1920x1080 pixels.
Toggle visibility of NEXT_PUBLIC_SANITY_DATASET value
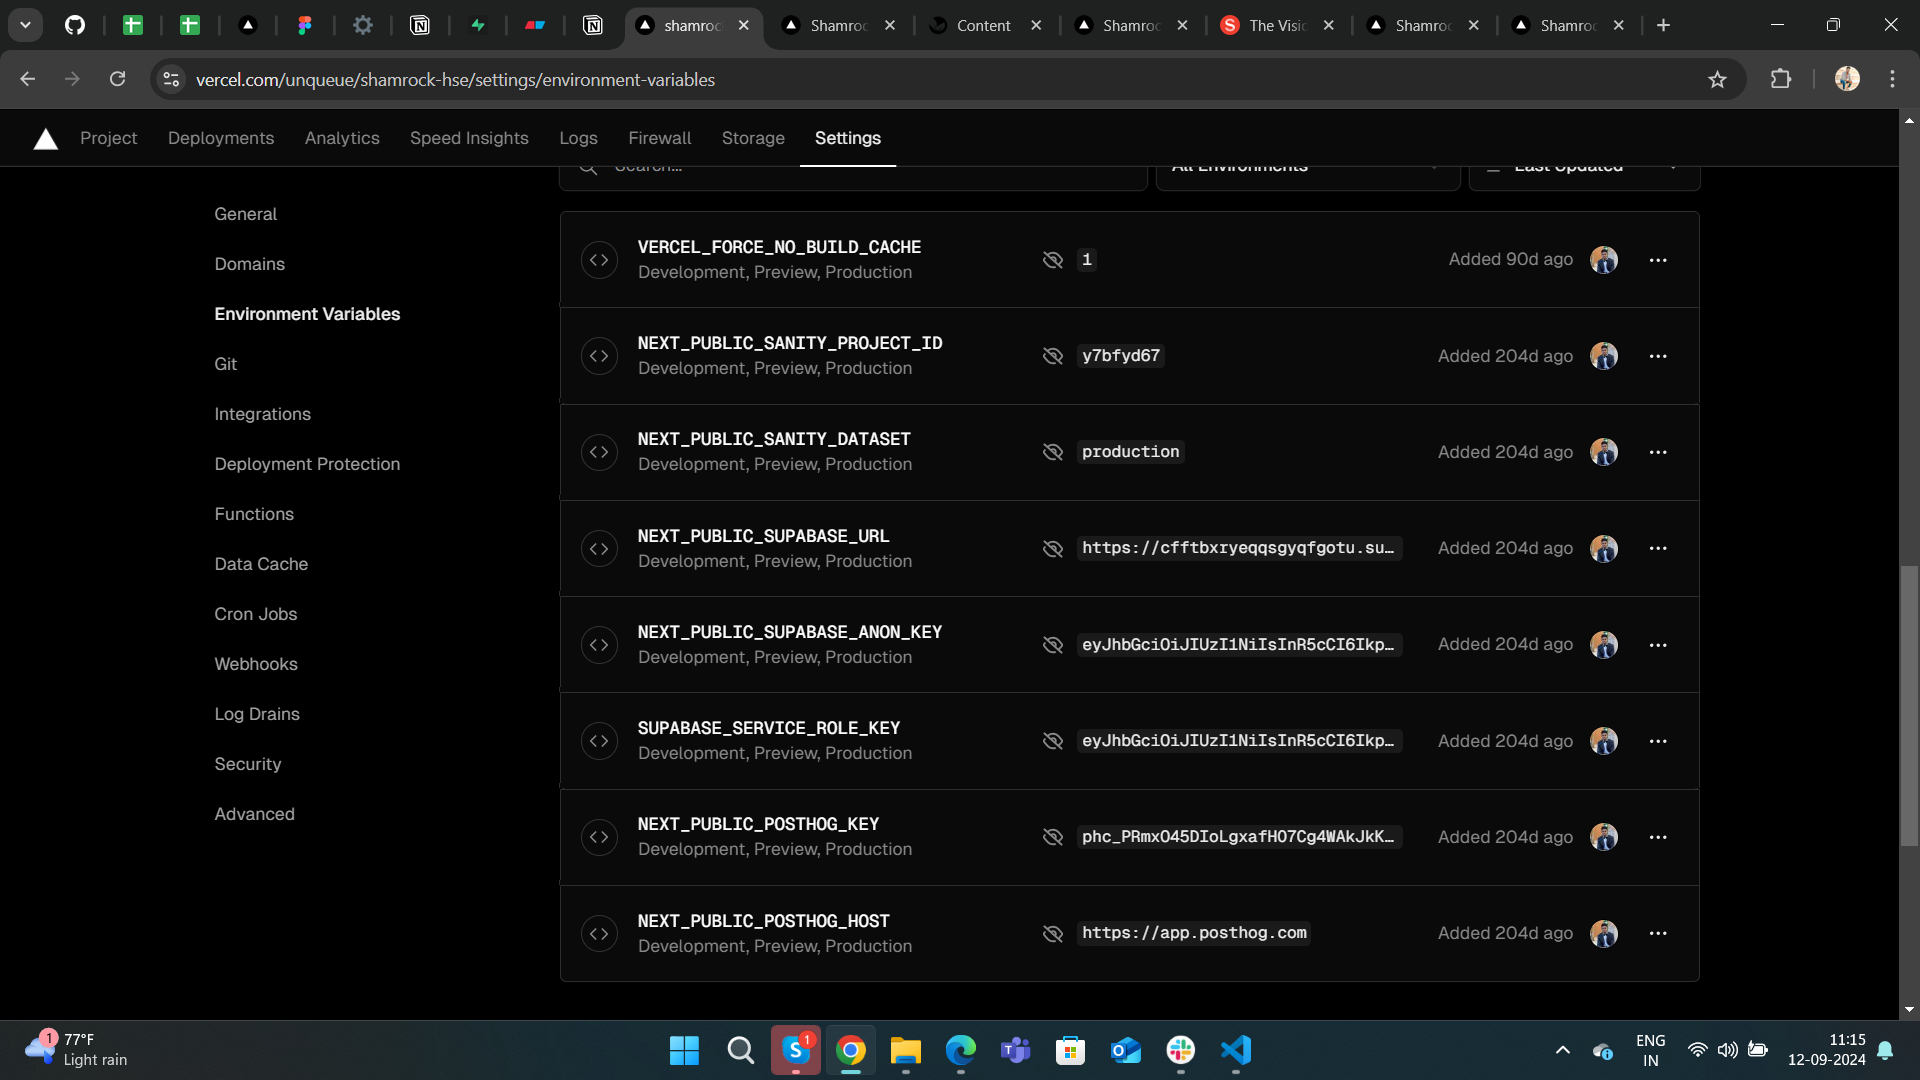(x=1052, y=452)
